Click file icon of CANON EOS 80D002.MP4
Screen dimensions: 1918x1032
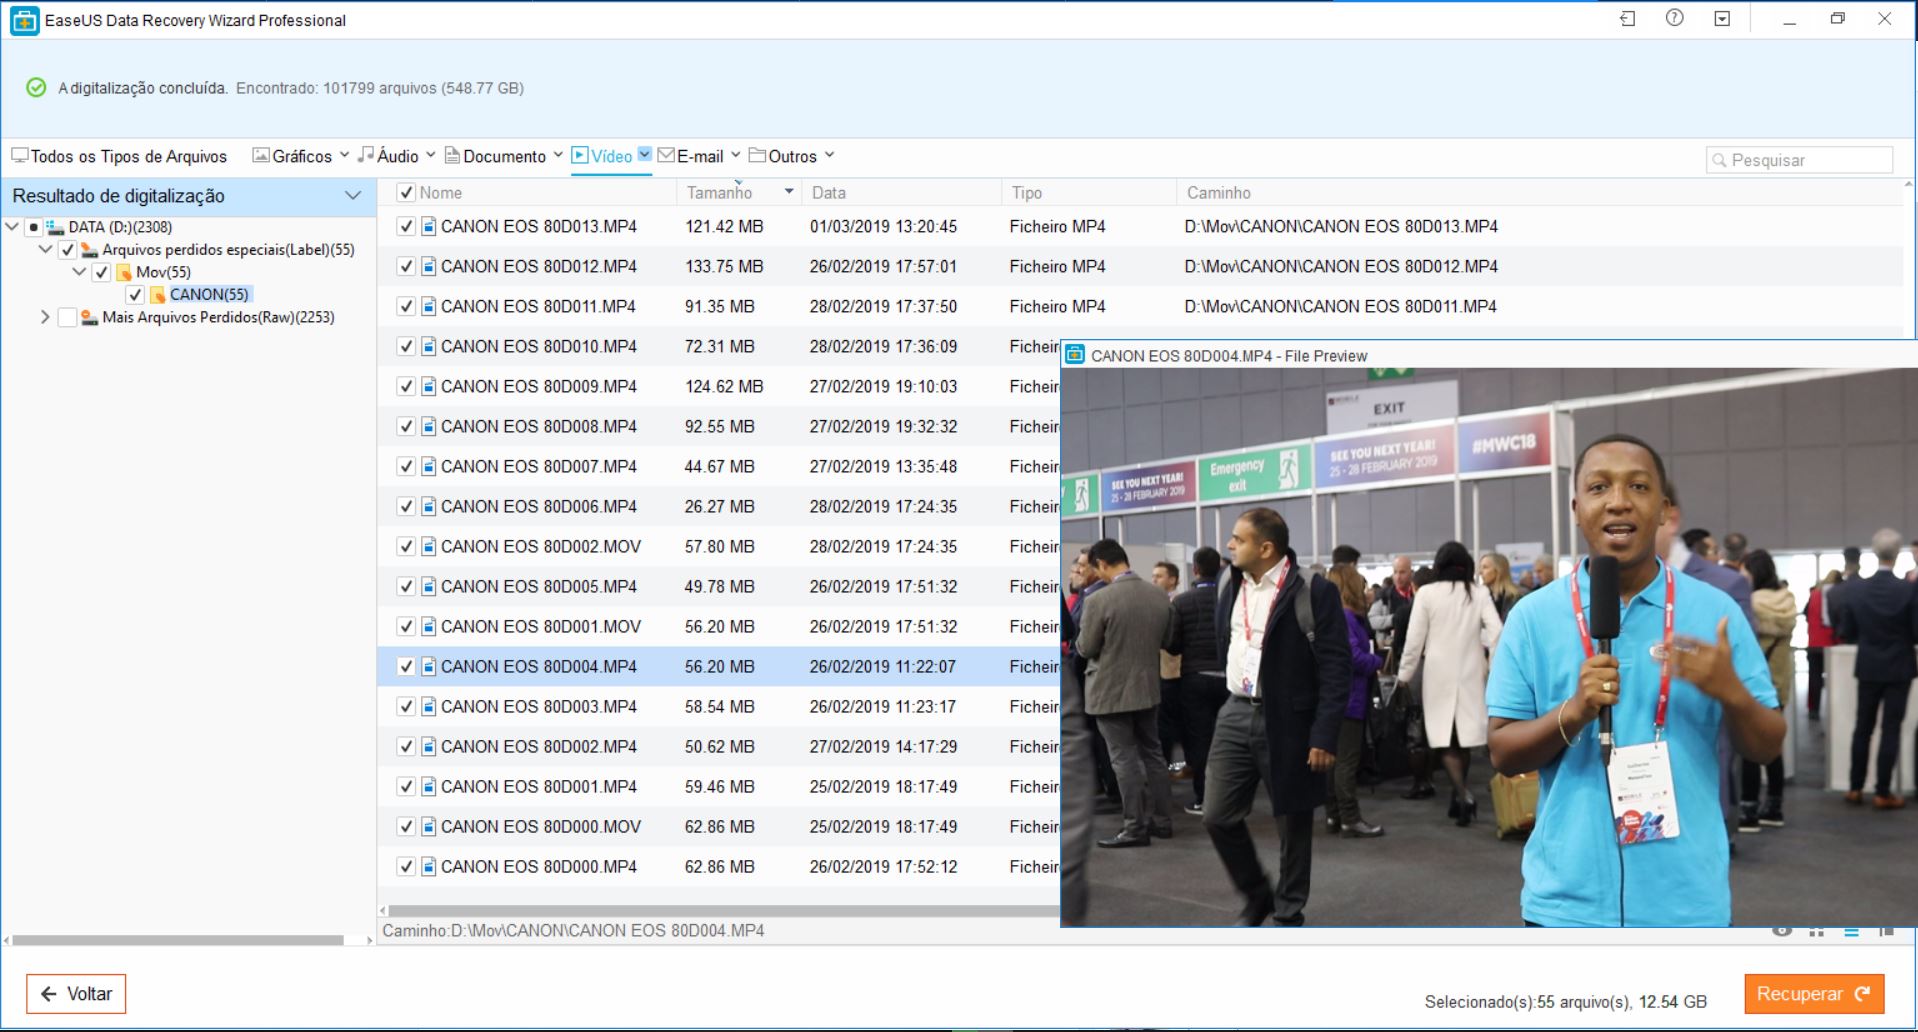coord(428,746)
